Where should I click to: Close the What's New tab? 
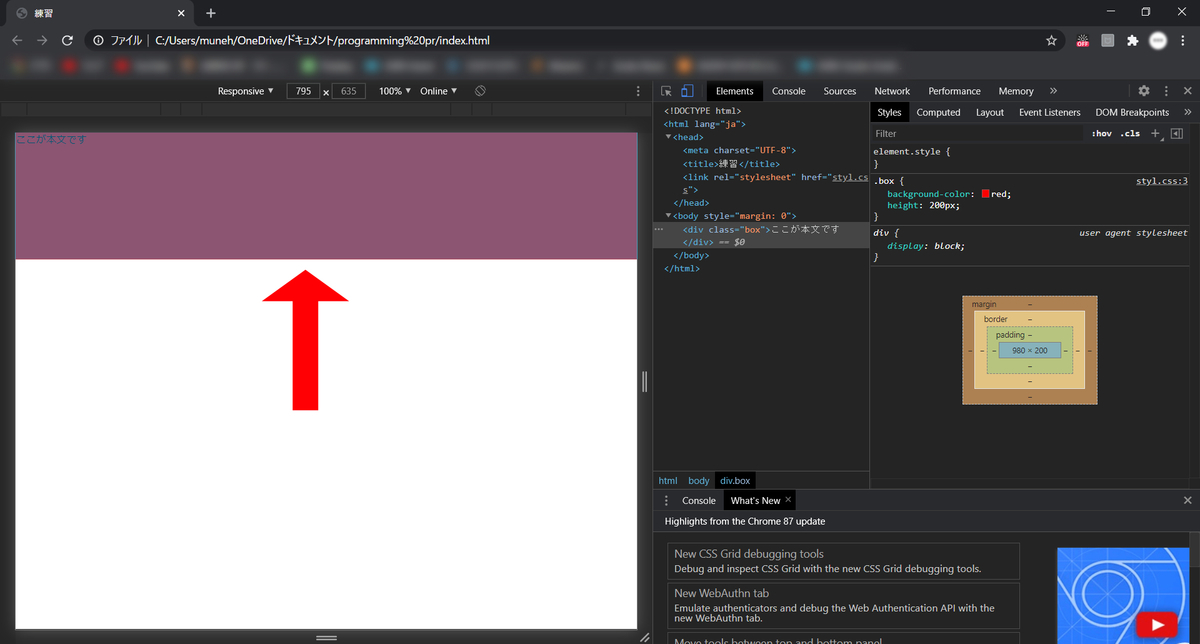click(788, 499)
